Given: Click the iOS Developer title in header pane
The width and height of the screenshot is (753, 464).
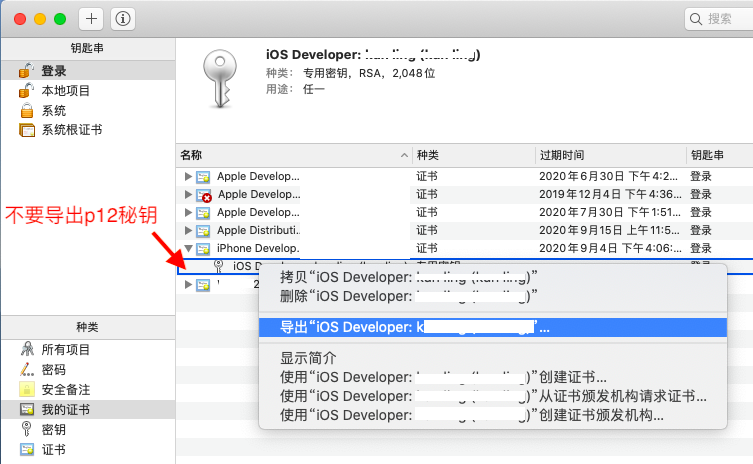Looking at the screenshot, I should click(373, 55).
